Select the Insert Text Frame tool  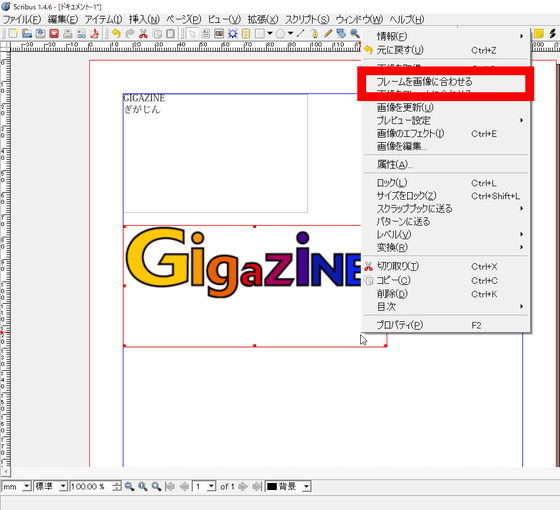(x=205, y=34)
